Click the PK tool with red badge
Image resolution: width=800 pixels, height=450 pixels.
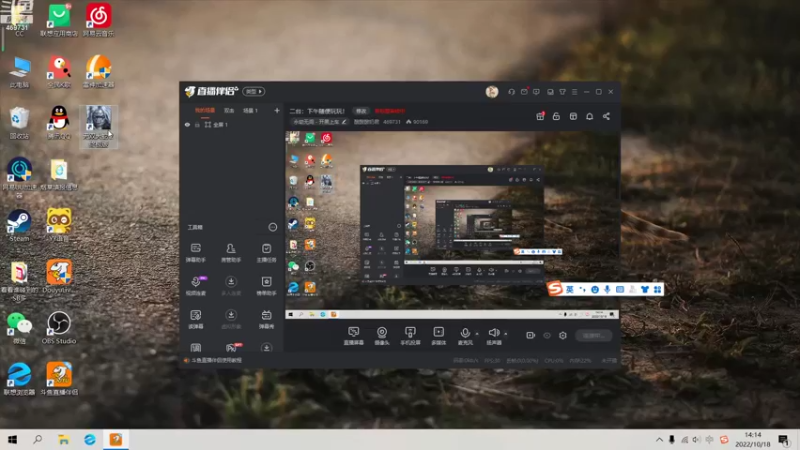[232, 347]
